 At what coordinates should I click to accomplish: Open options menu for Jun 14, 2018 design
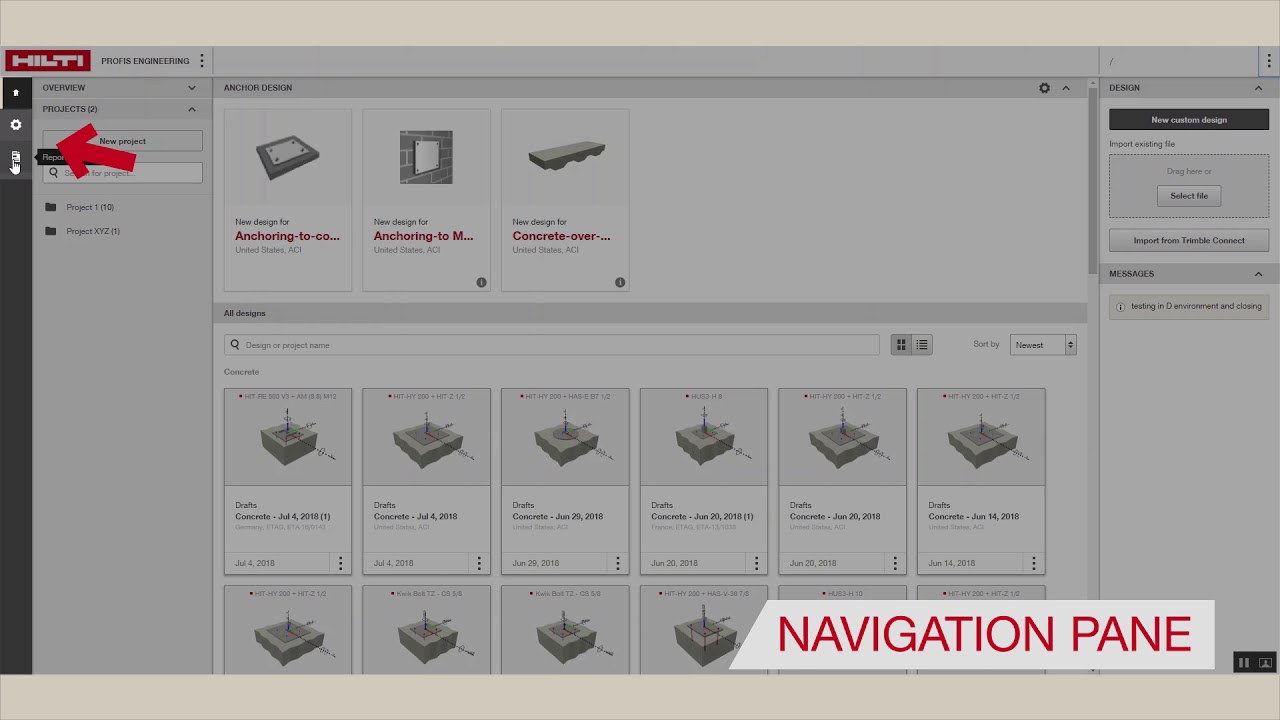1034,563
